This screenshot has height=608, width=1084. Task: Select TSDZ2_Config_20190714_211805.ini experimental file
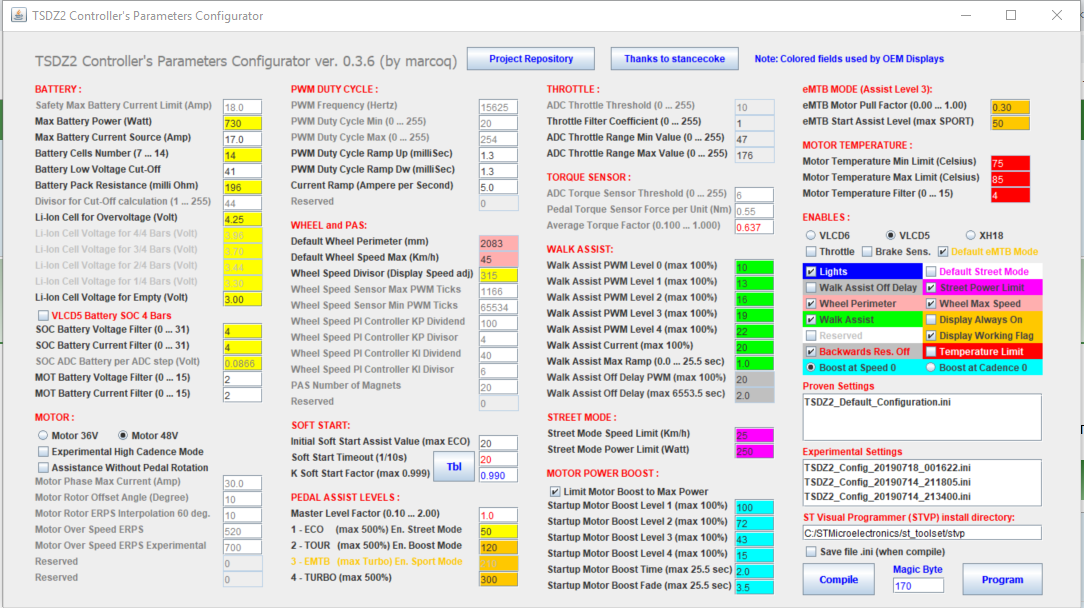[887, 482]
